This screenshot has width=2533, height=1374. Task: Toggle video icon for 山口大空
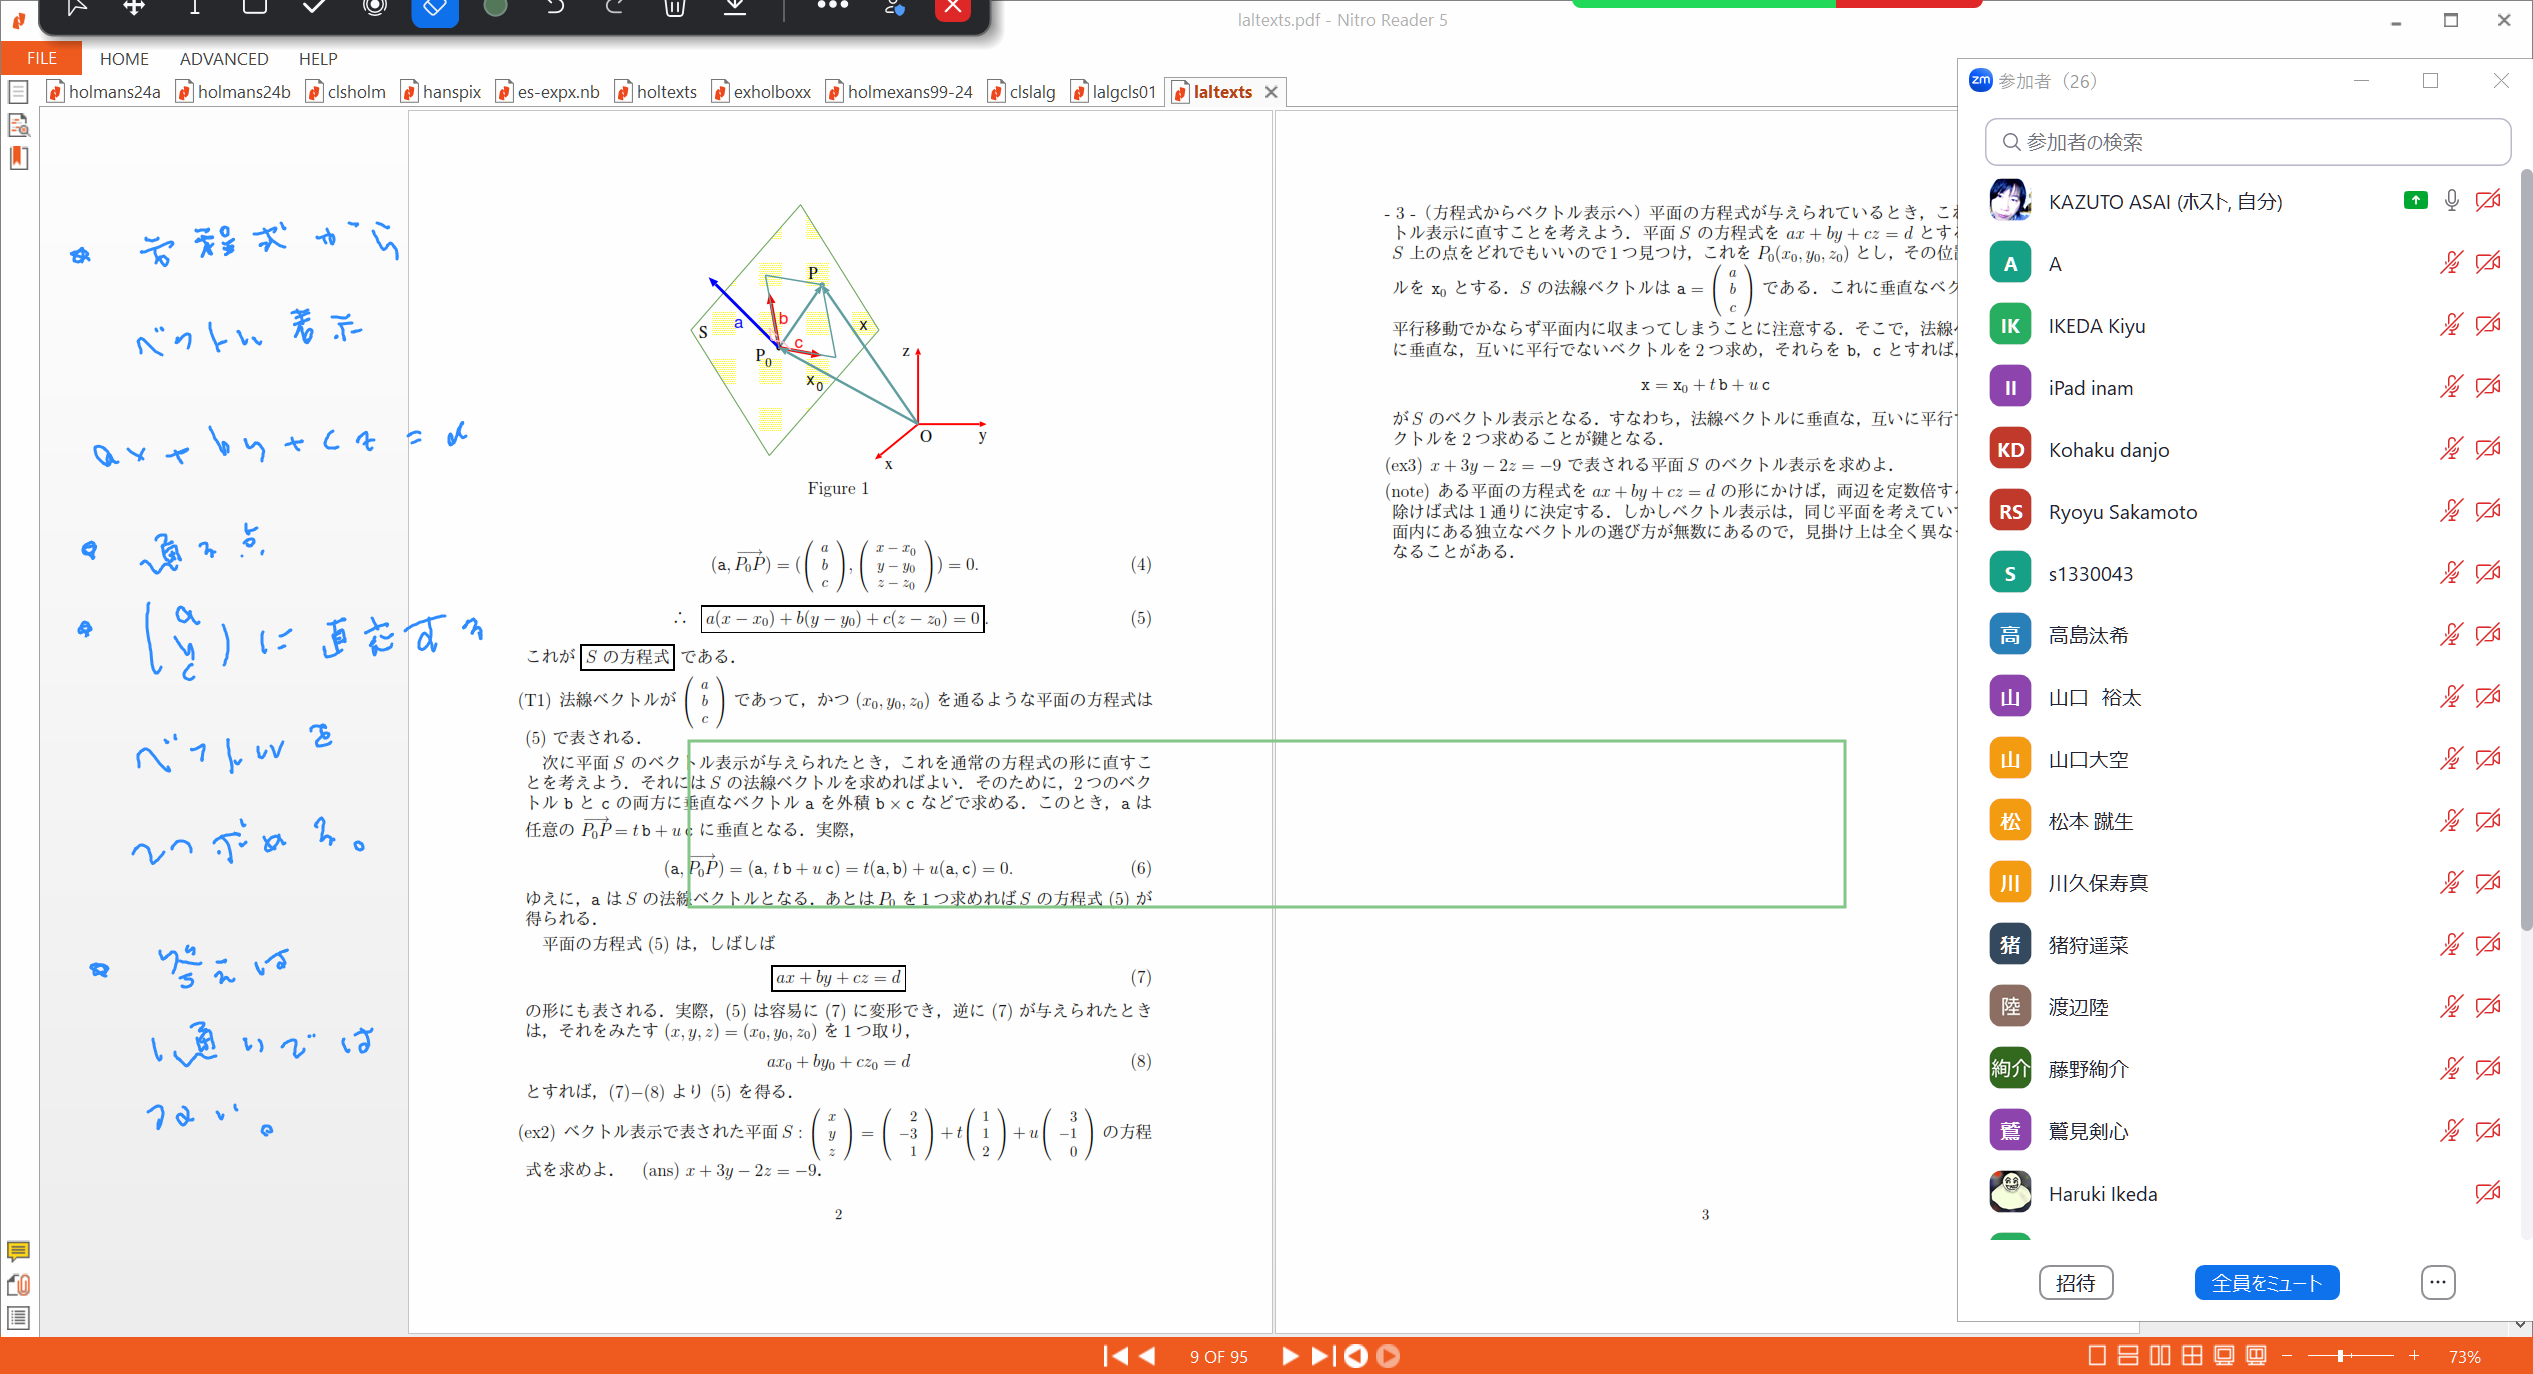pyautogui.click(x=2488, y=759)
